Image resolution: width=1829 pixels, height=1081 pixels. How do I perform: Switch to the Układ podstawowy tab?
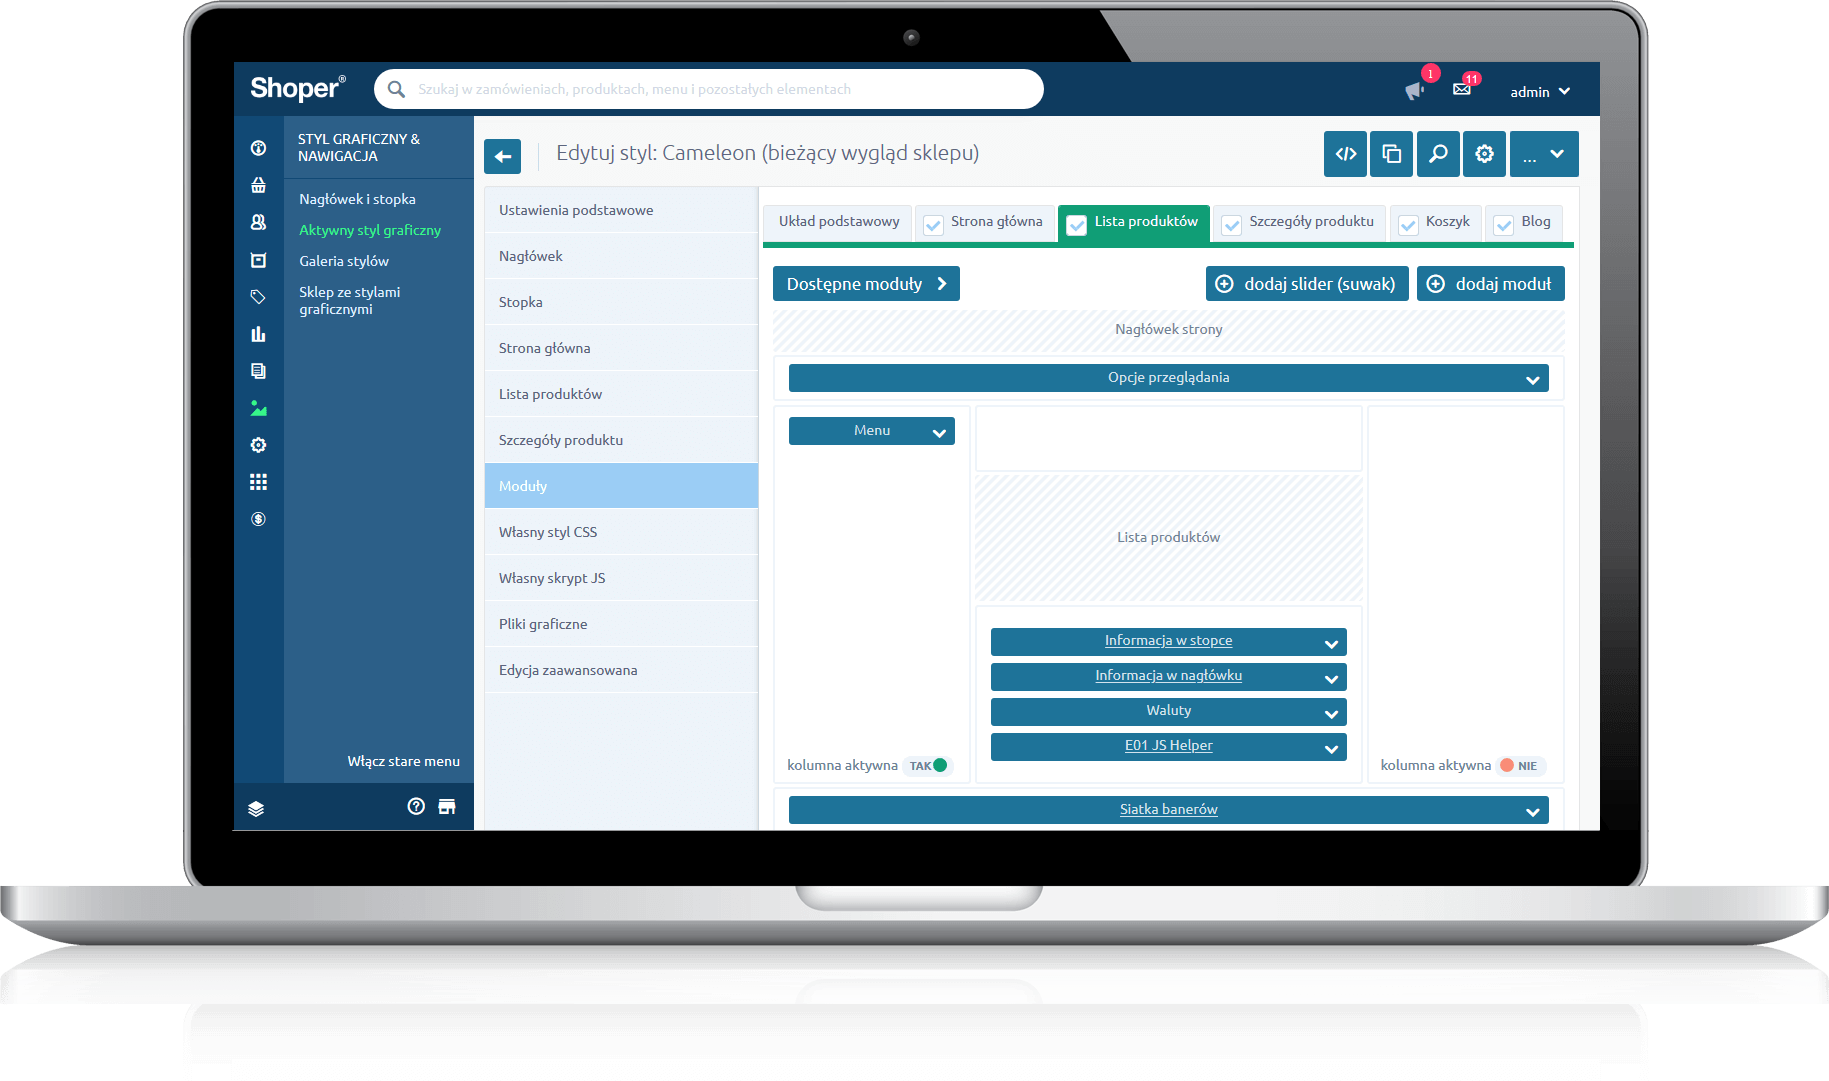coord(838,222)
